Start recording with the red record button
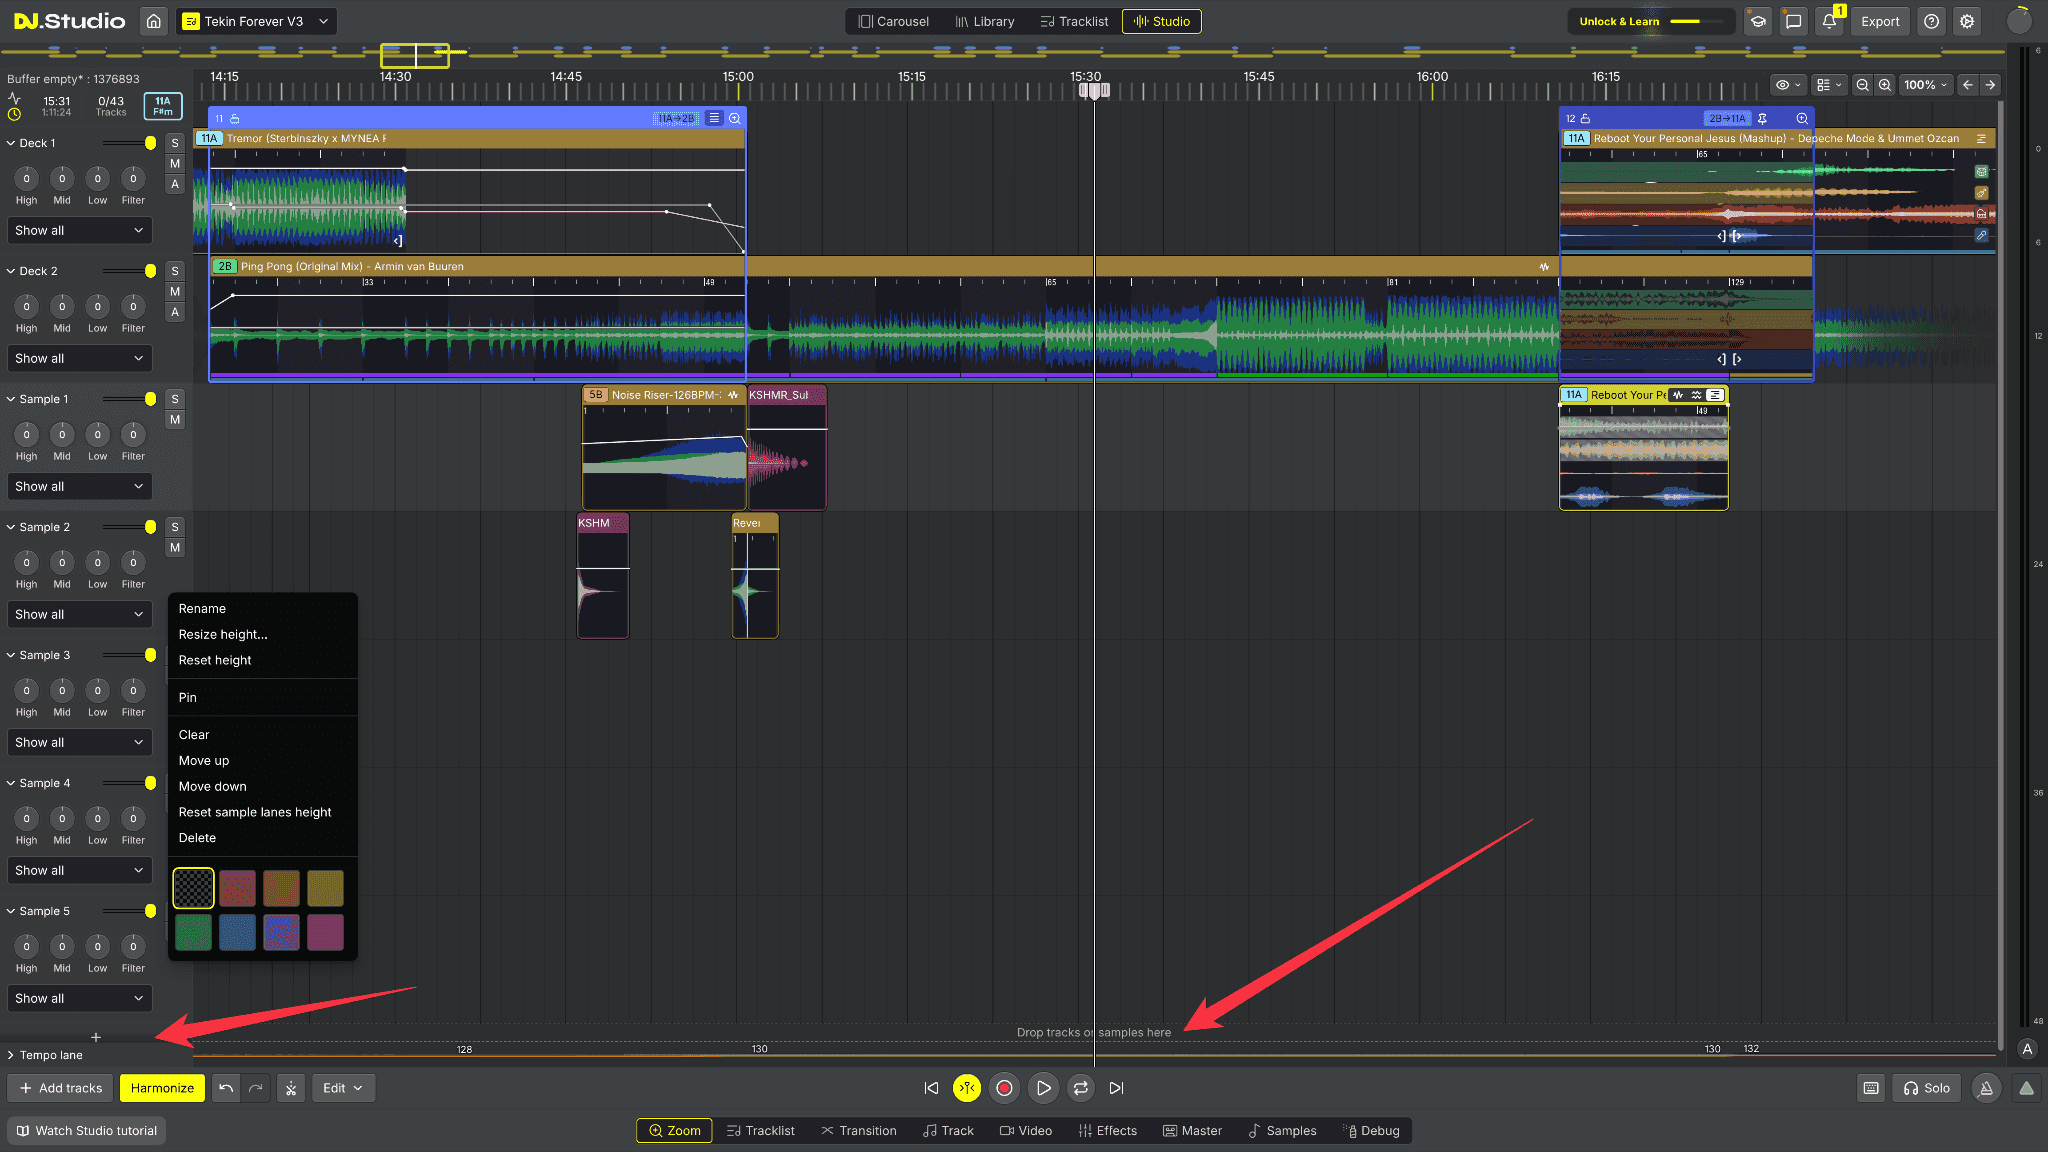This screenshot has height=1152, width=2048. (1005, 1088)
